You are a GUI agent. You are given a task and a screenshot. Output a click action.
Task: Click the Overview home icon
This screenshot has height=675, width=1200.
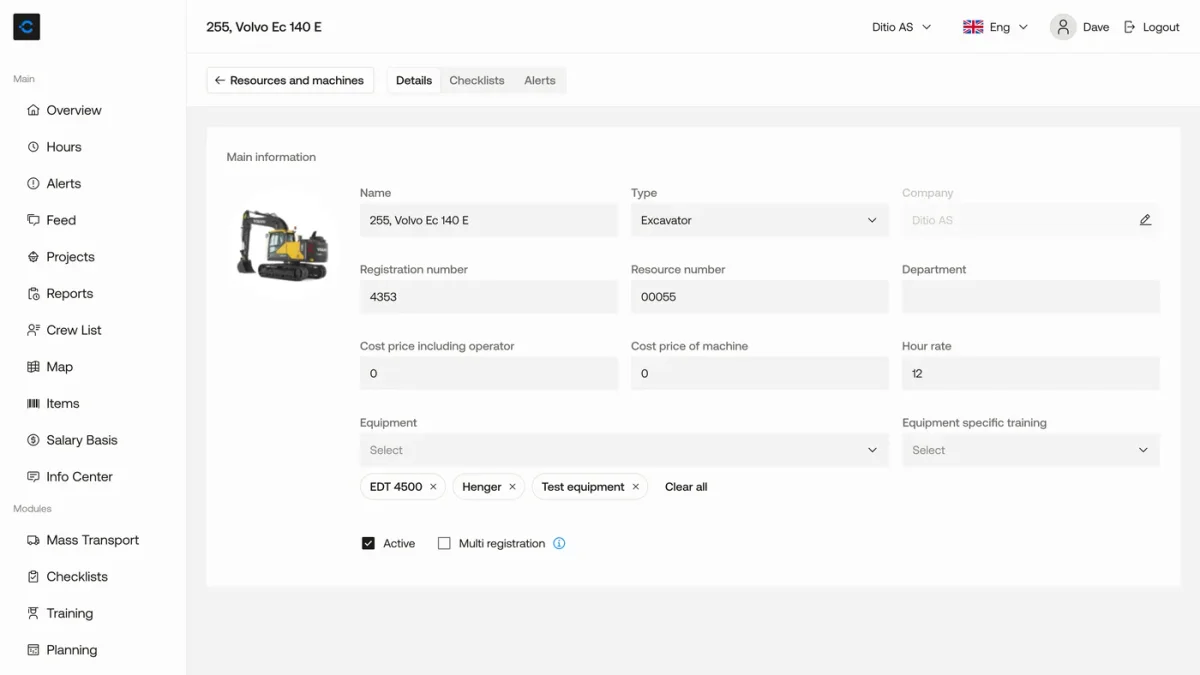pyautogui.click(x=33, y=110)
